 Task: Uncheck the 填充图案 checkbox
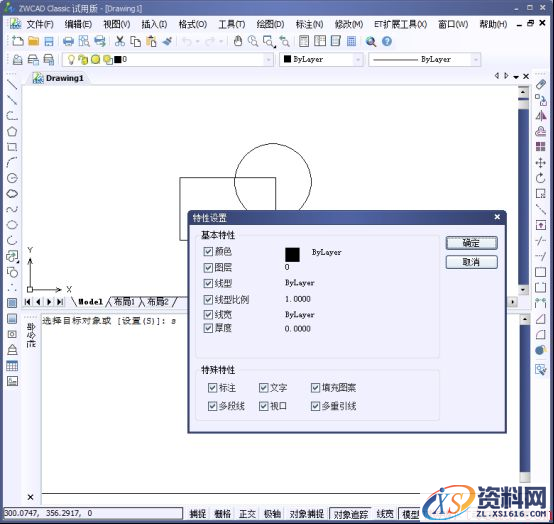coord(315,388)
